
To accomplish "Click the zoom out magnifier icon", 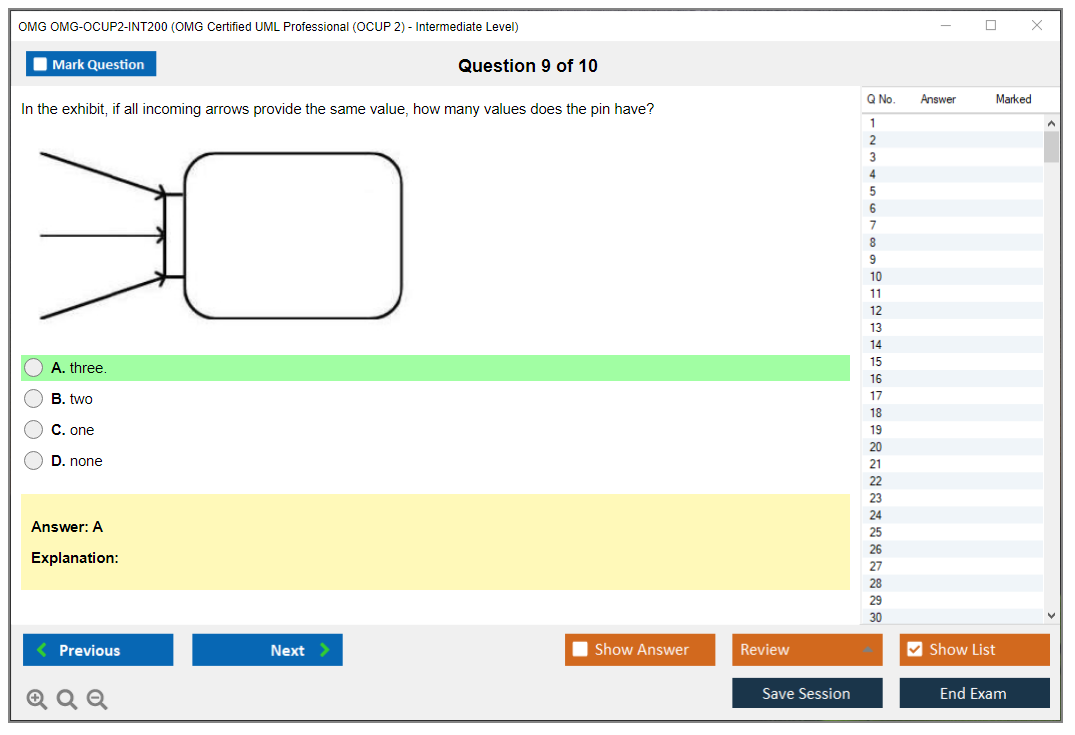I will tap(97, 700).
